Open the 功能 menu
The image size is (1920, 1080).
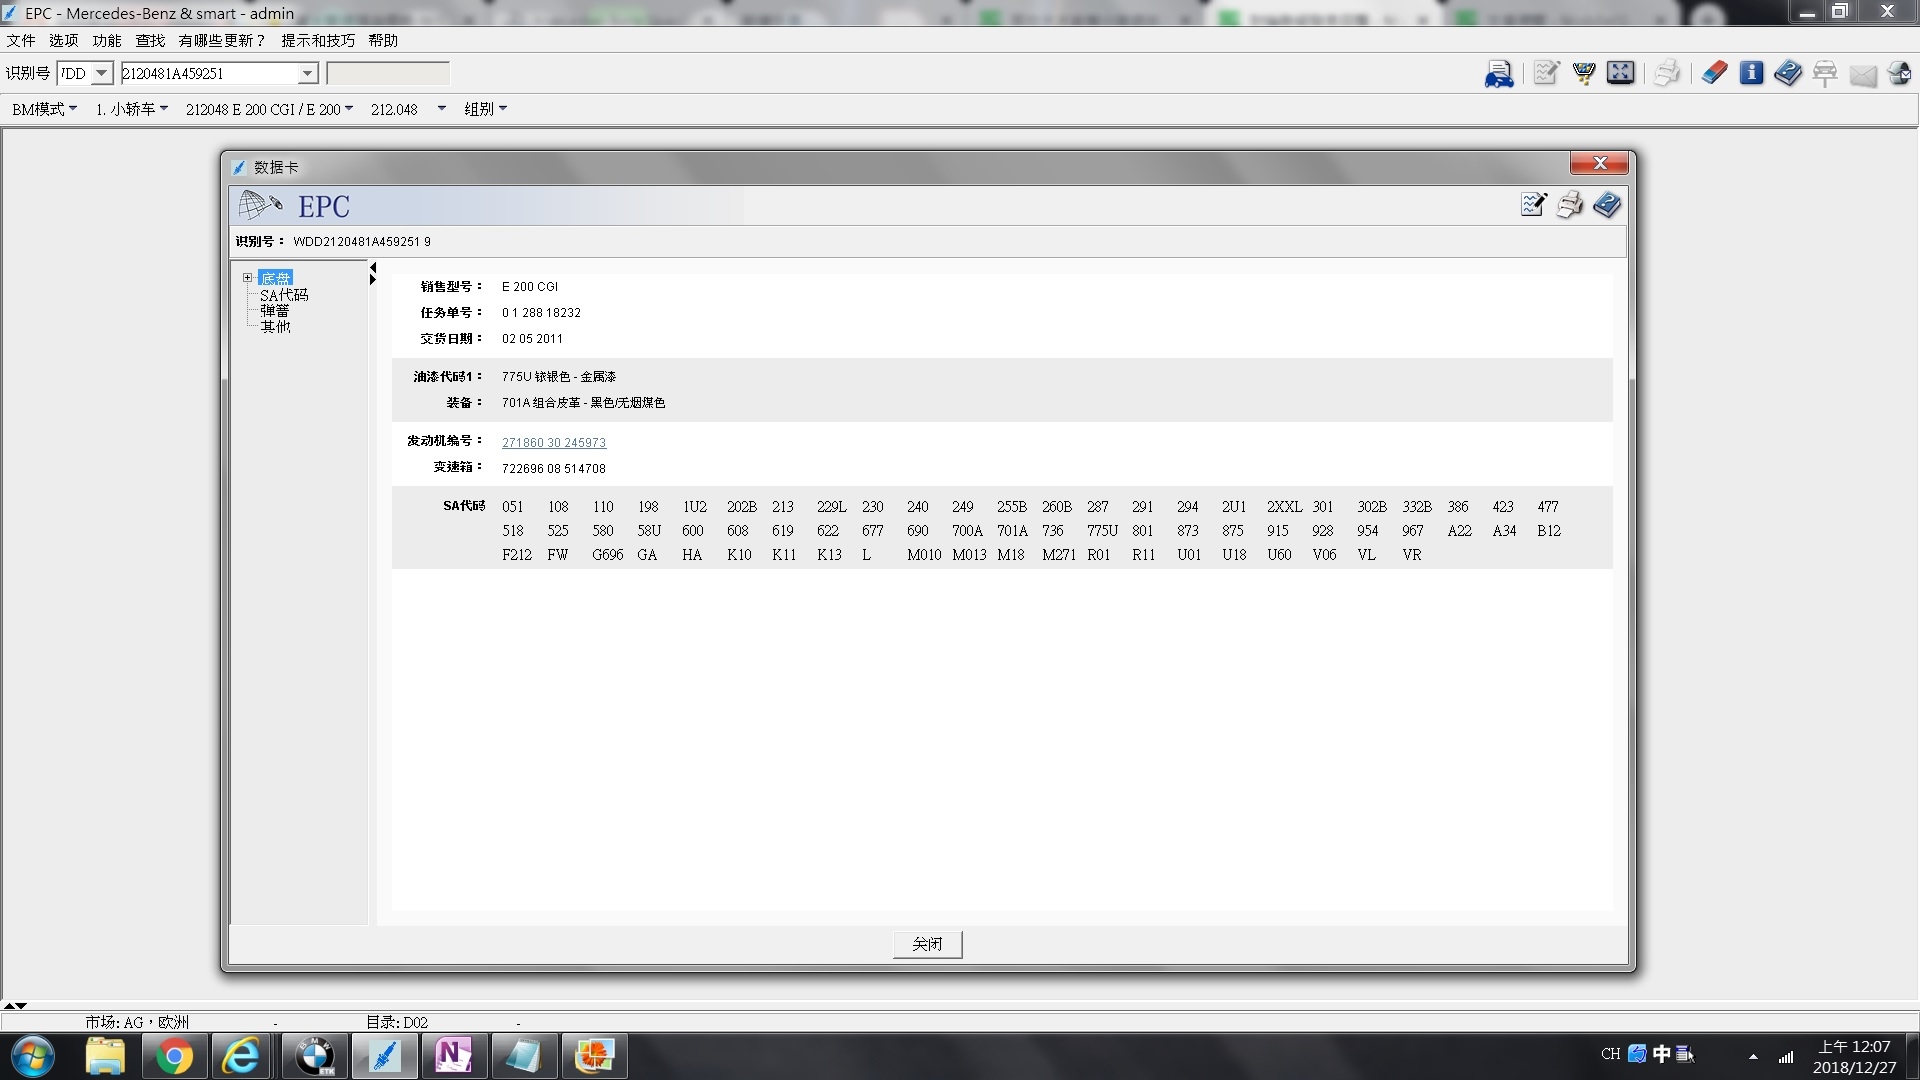tap(107, 40)
